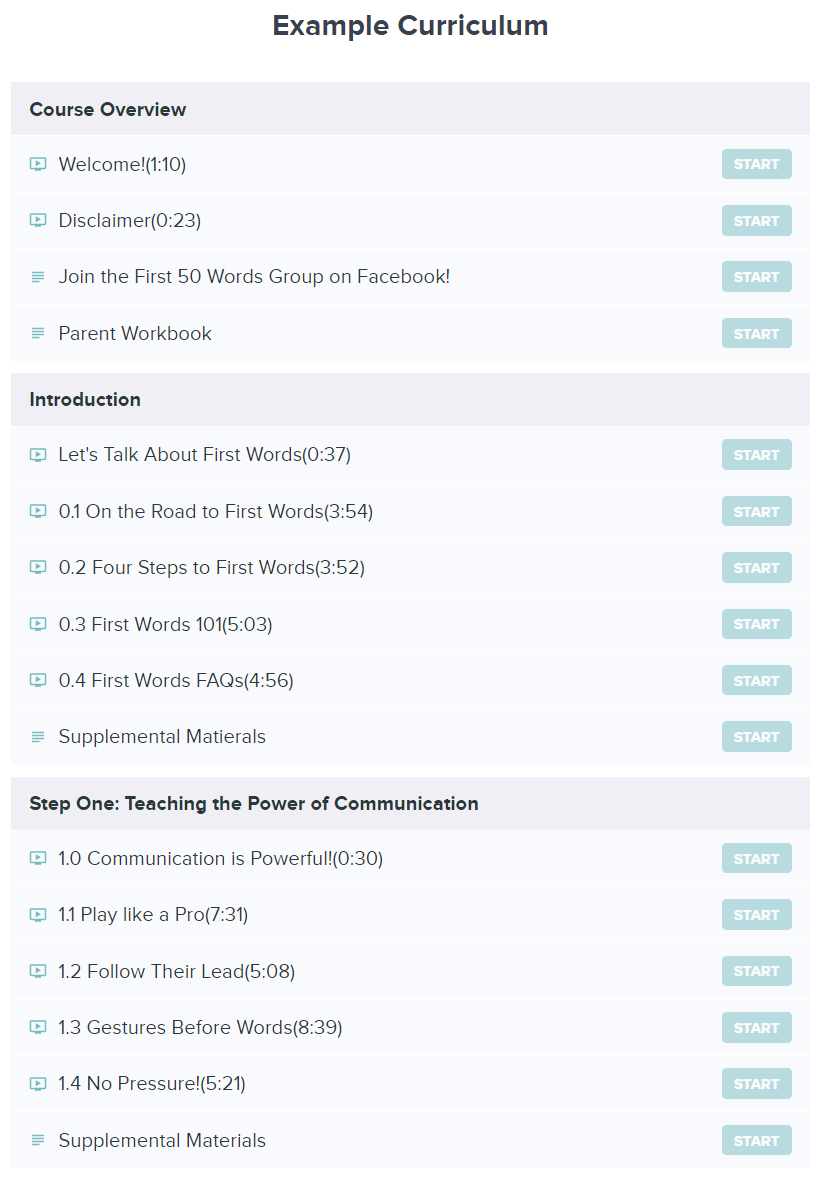Click the text icon beside Parent Workbook
This screenshot has width=820, height=1179.
(38, 333)
